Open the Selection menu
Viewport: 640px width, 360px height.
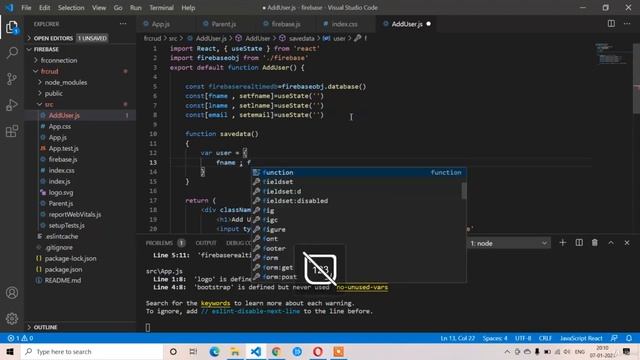(71, 8)
